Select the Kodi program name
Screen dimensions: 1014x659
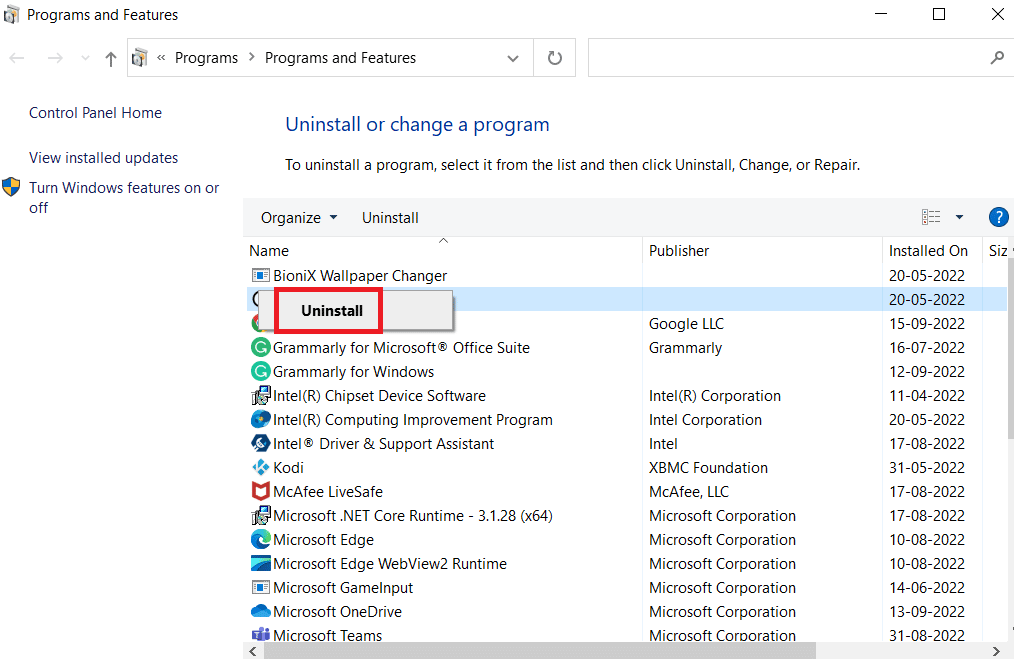[288, 468]
